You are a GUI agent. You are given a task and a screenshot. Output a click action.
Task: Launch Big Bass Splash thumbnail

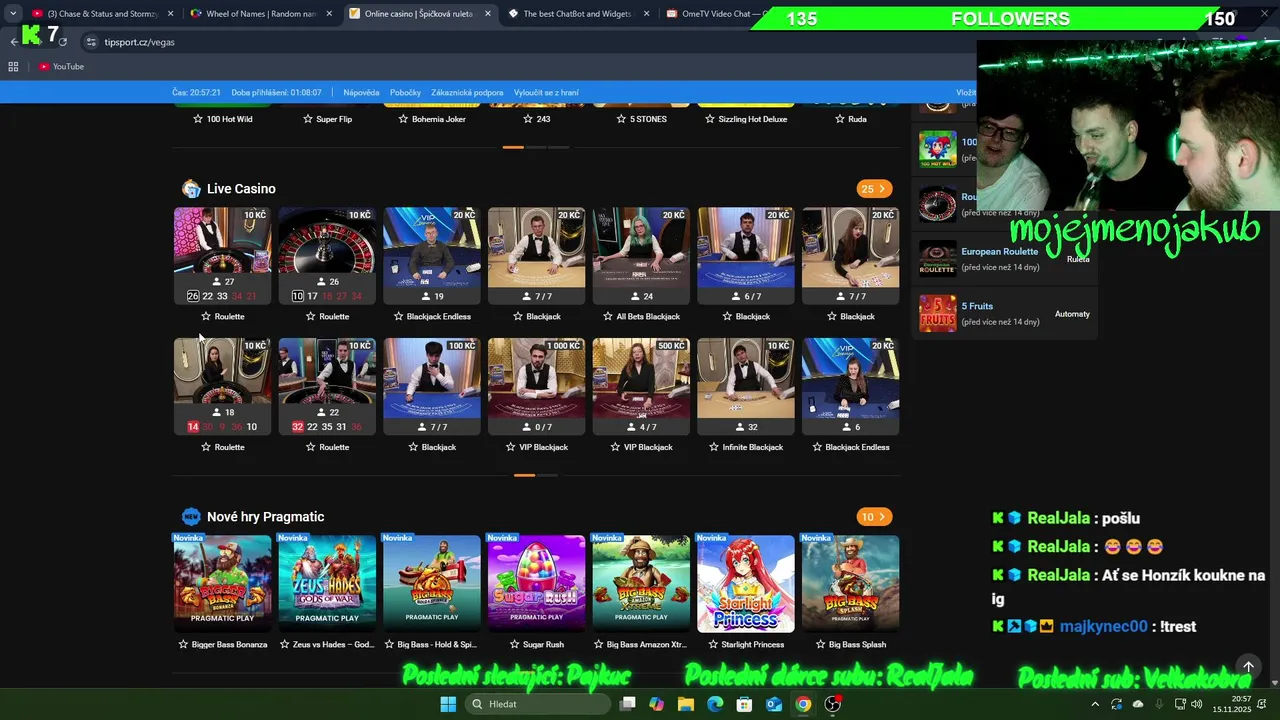click(x=850, y=584)
